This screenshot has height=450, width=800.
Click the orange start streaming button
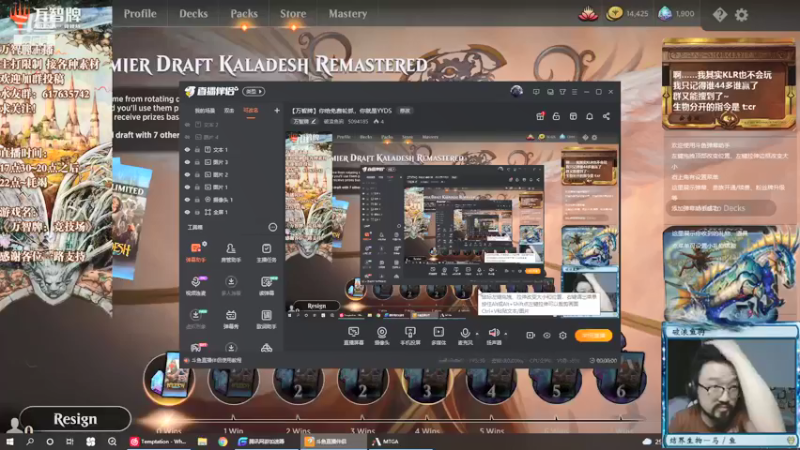(x=593, y=335)
